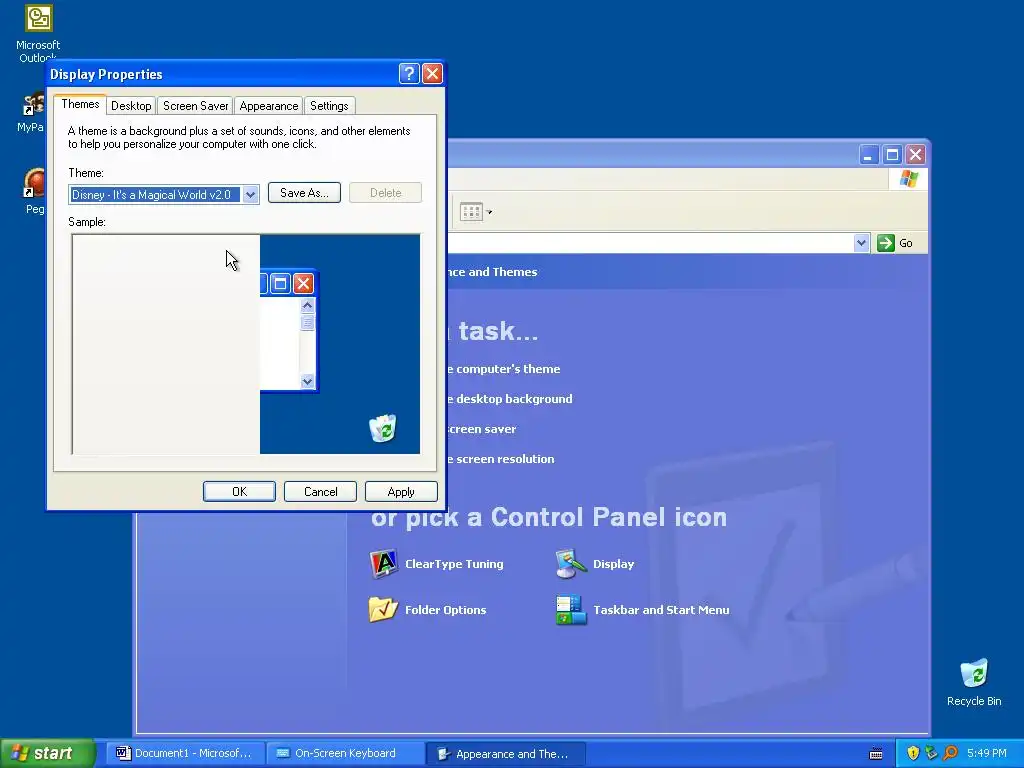Switch to On-Screen Keyboard taskbar button
This screenshot has height=768, width=1024.
pos(346,754)
